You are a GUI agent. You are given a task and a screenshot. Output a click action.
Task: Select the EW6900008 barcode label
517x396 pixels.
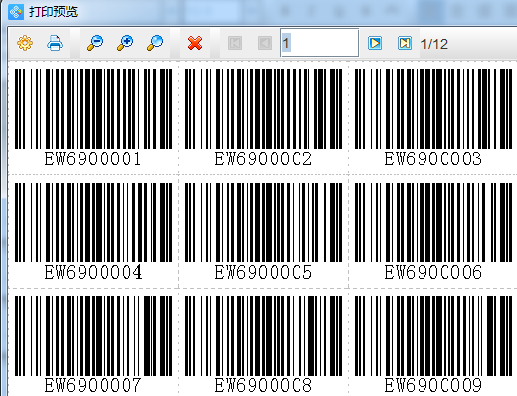coord(263,345)
